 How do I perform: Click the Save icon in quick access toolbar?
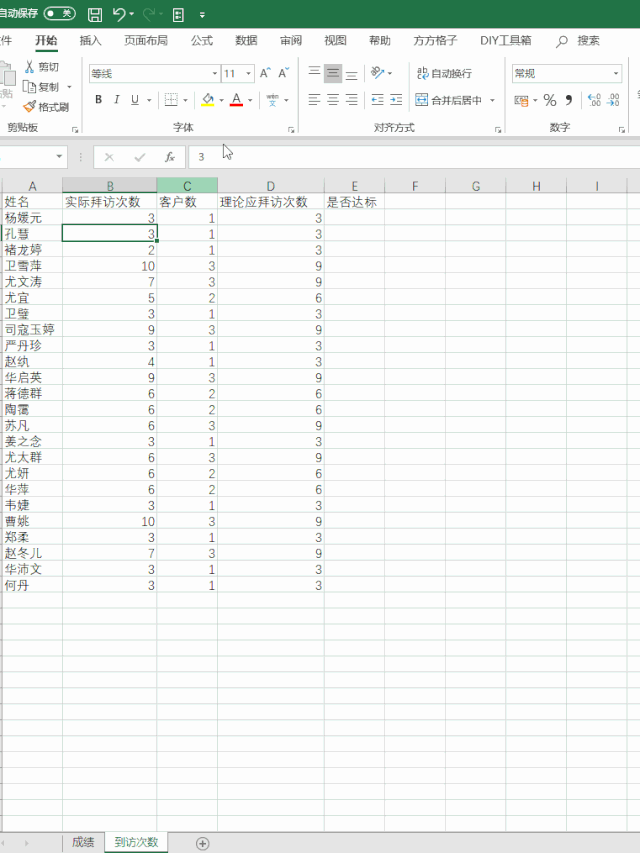[x=95, y=14]
